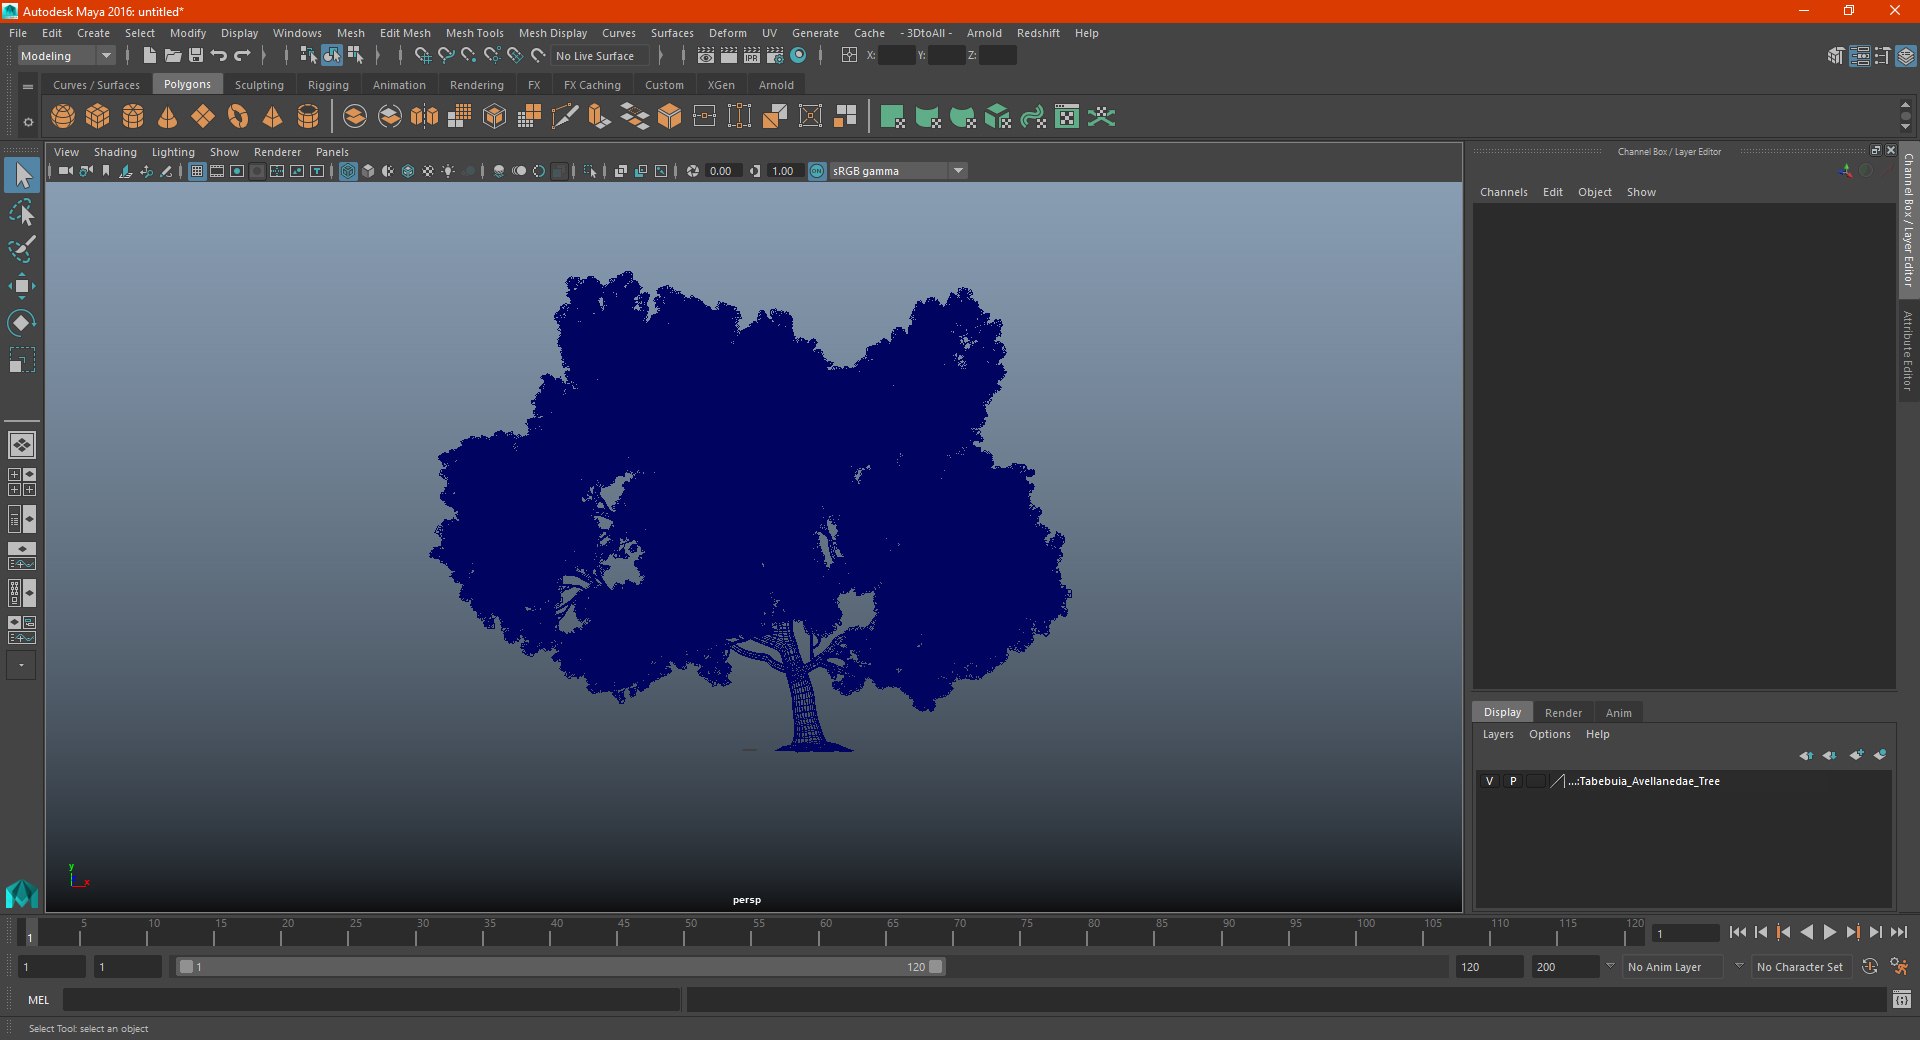Switch to the Sculpting shelf tab
This screenshot has width=1920, height=1040.
coord(259,85)
